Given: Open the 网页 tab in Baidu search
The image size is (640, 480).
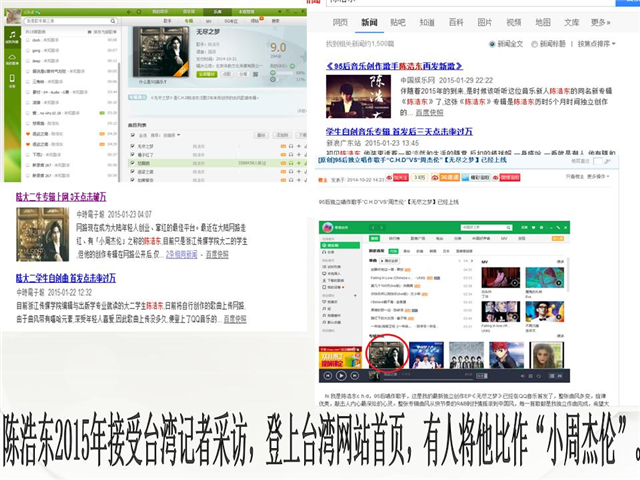Looking at the screenshot, I should (x=340, y=23).
